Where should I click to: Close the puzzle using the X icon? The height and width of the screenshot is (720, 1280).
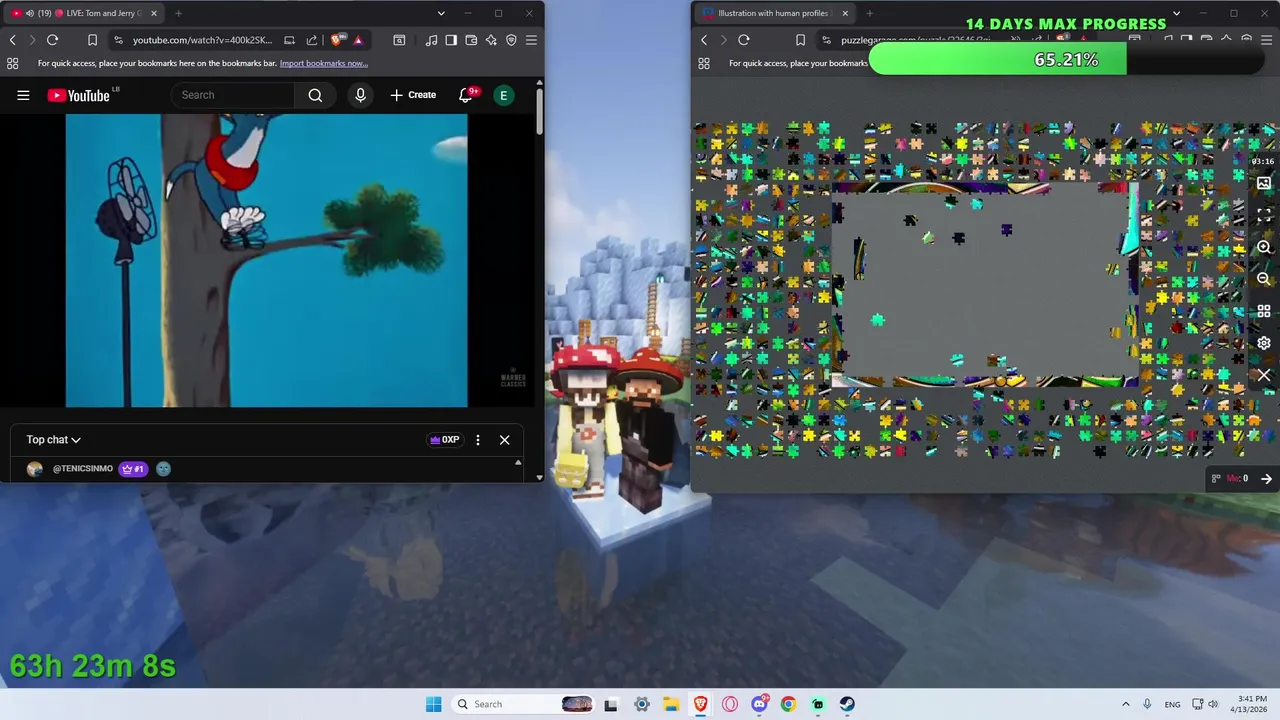pos(1264,375)
